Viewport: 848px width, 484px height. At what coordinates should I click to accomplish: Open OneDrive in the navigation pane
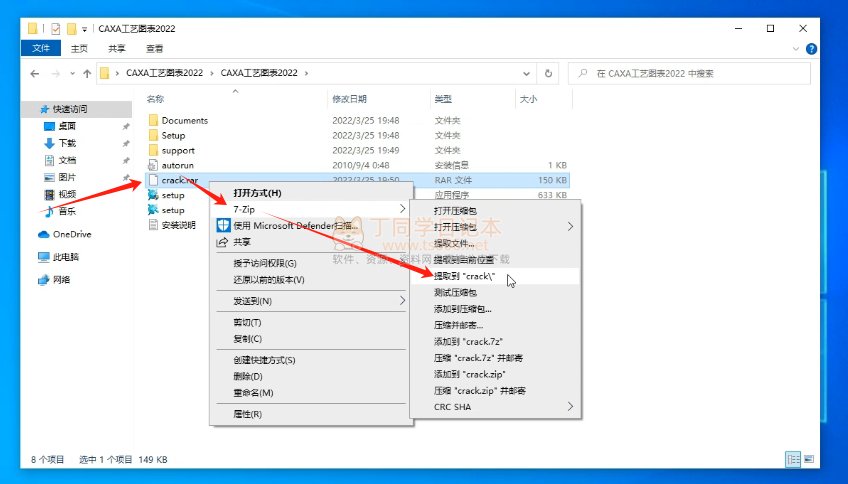click(71, 234)
